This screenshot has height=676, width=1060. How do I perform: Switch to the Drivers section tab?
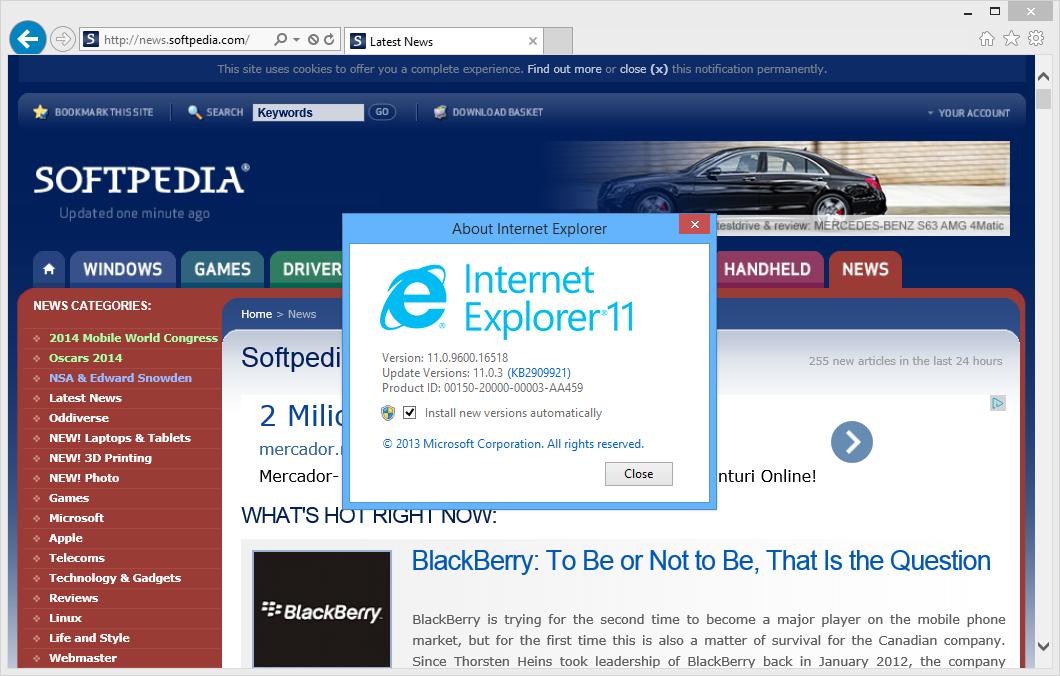tap(308, 269)
